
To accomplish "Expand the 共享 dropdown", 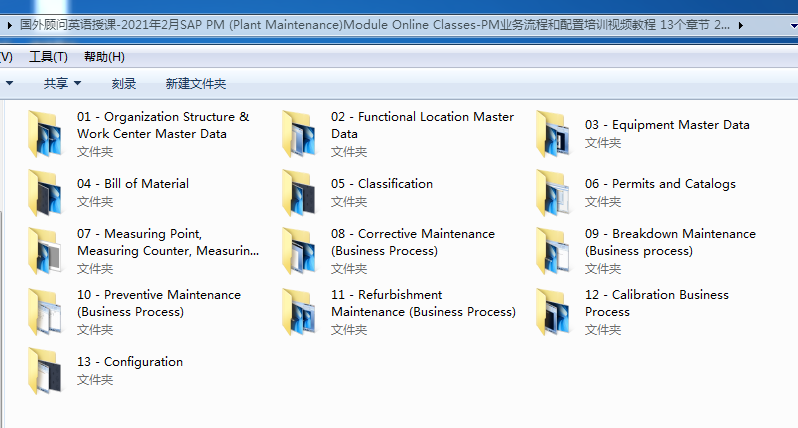I will pos(62,83).
